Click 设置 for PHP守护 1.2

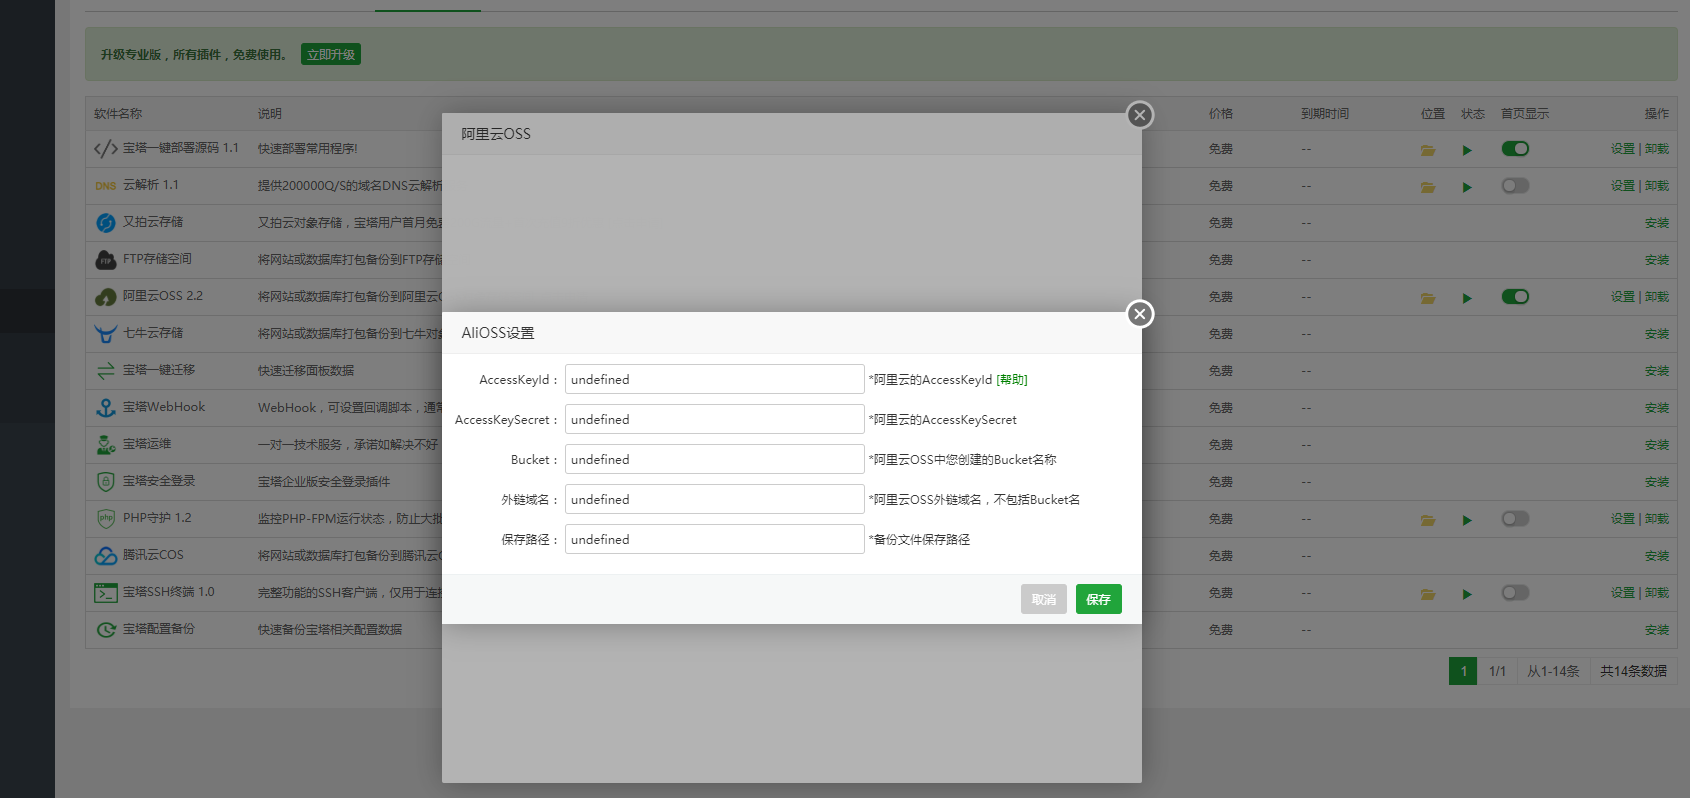click(1623, 519)
